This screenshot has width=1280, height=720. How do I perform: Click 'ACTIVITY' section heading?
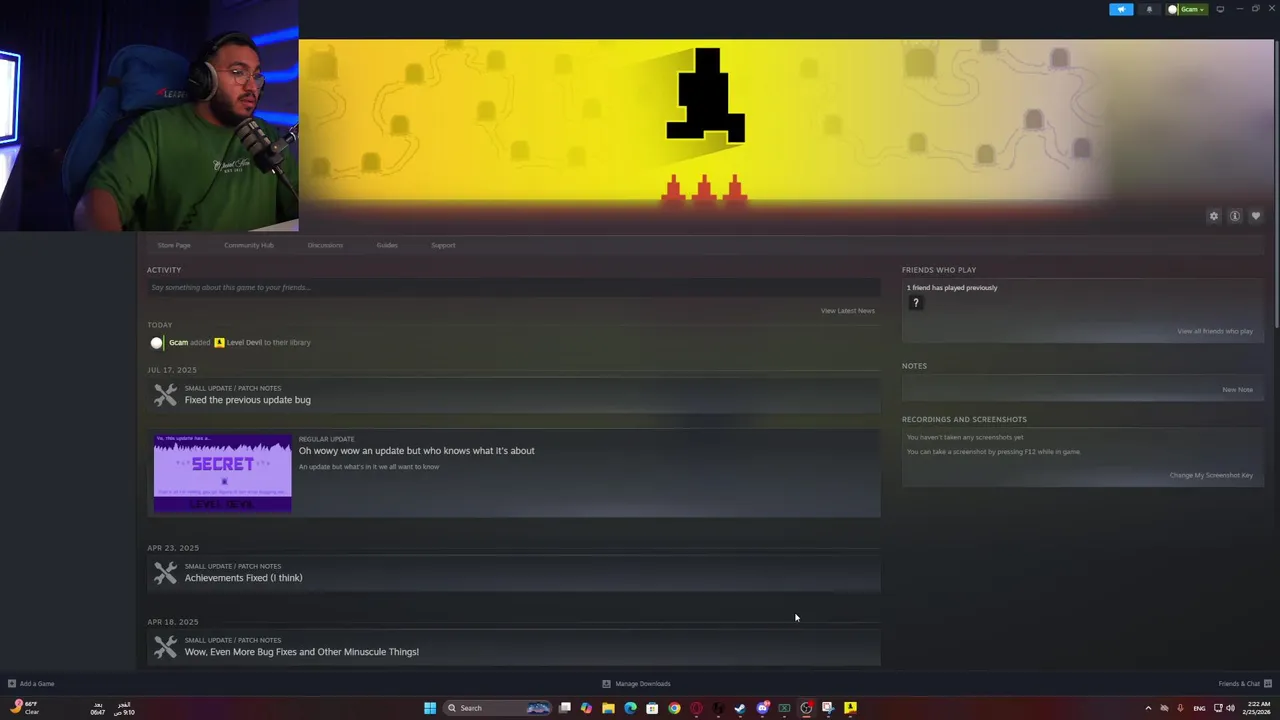click(x=164, y=270)
